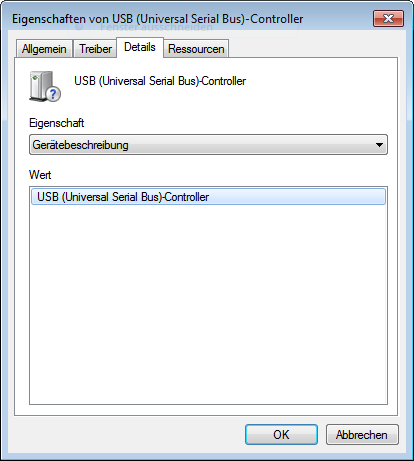Go to the Ressourcen tab

(196, 49)
